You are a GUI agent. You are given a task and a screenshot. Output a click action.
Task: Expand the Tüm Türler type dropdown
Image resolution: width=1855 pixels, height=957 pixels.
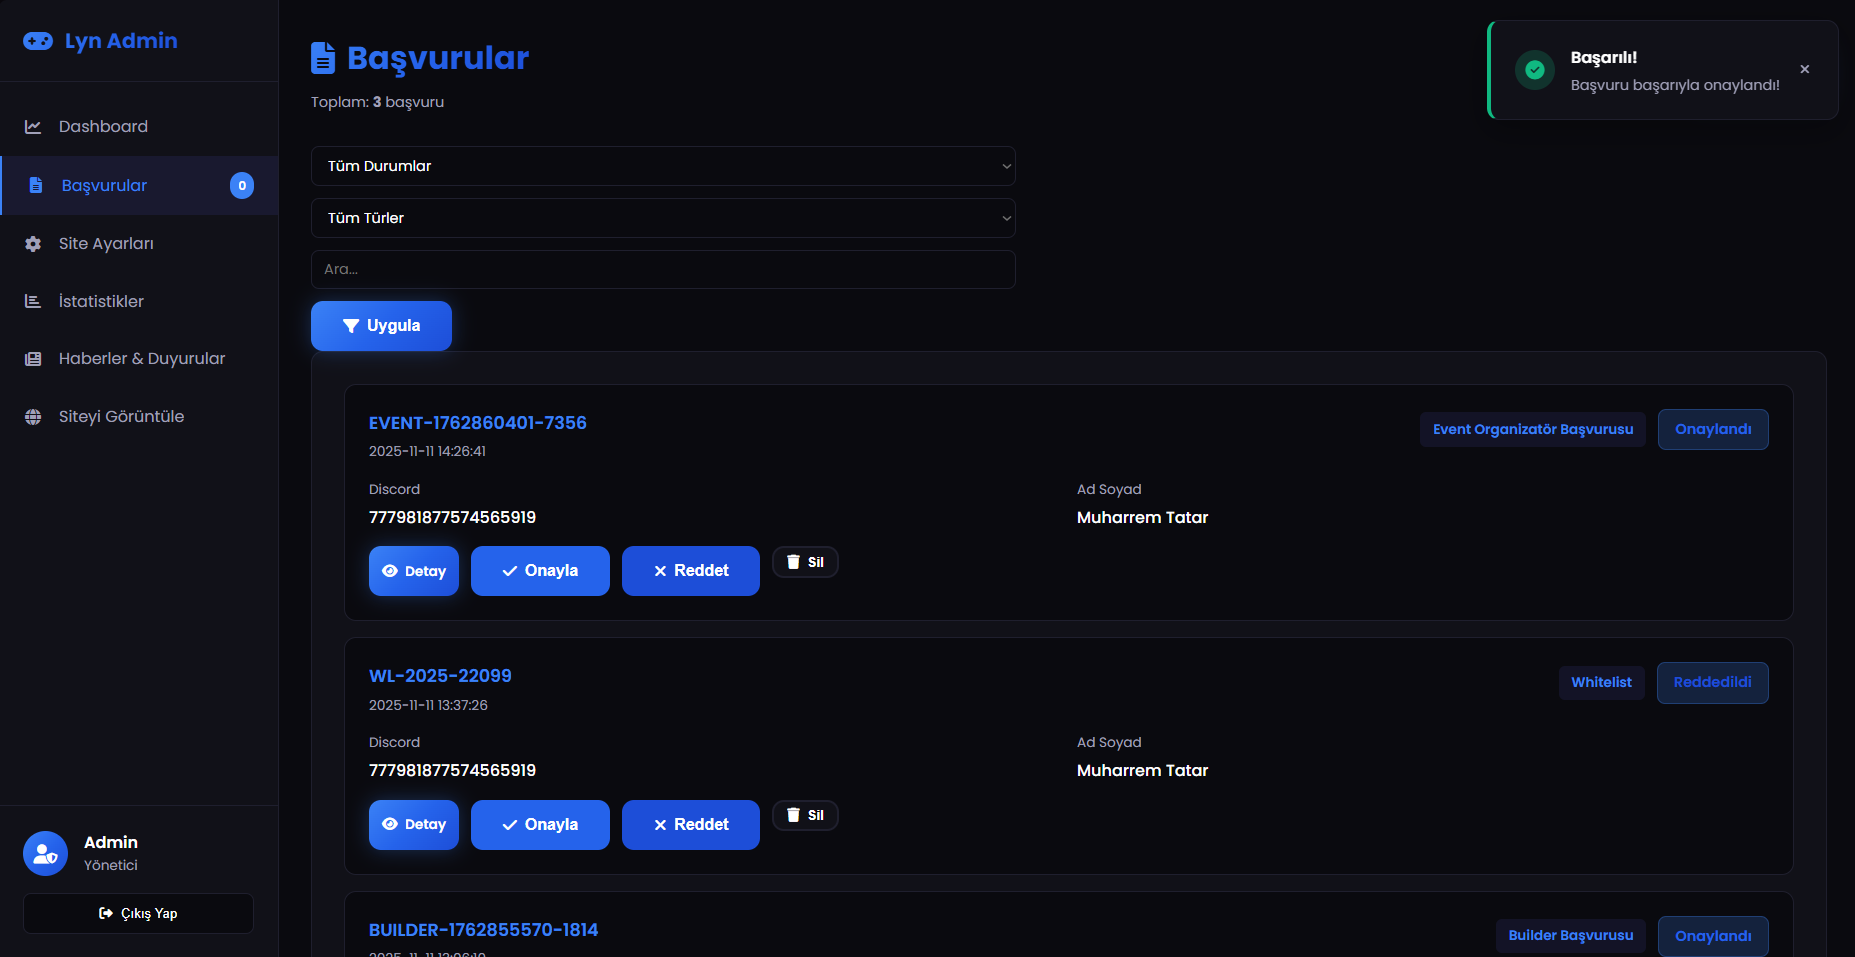click(663, 218)
